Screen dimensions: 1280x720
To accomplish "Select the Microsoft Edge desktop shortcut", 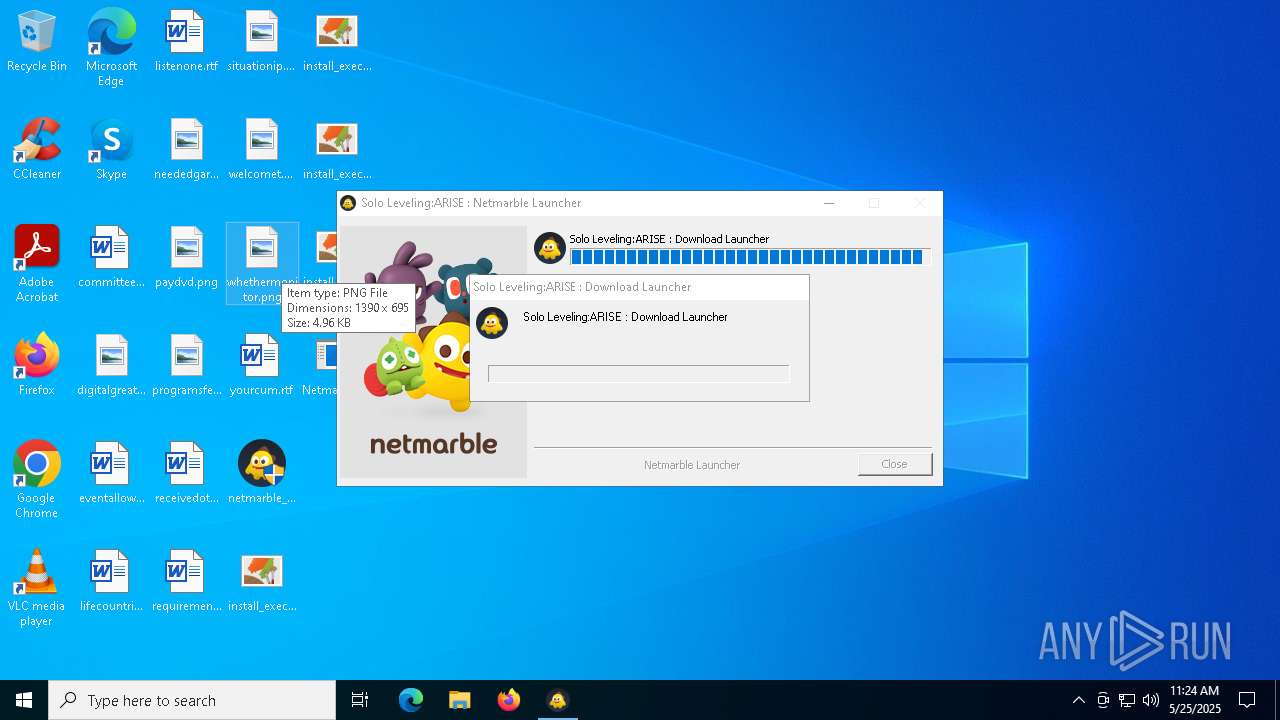I will pyautogui.click(x=111, y=48).
